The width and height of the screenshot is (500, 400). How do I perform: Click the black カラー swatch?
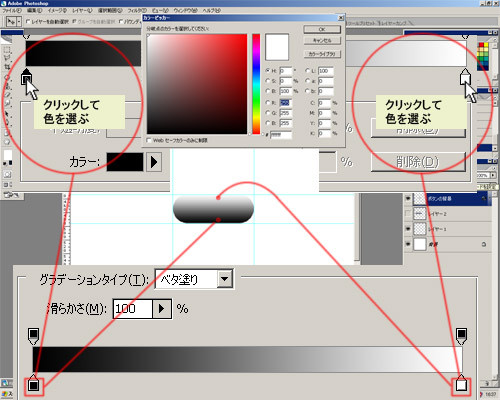click(125, 162)
